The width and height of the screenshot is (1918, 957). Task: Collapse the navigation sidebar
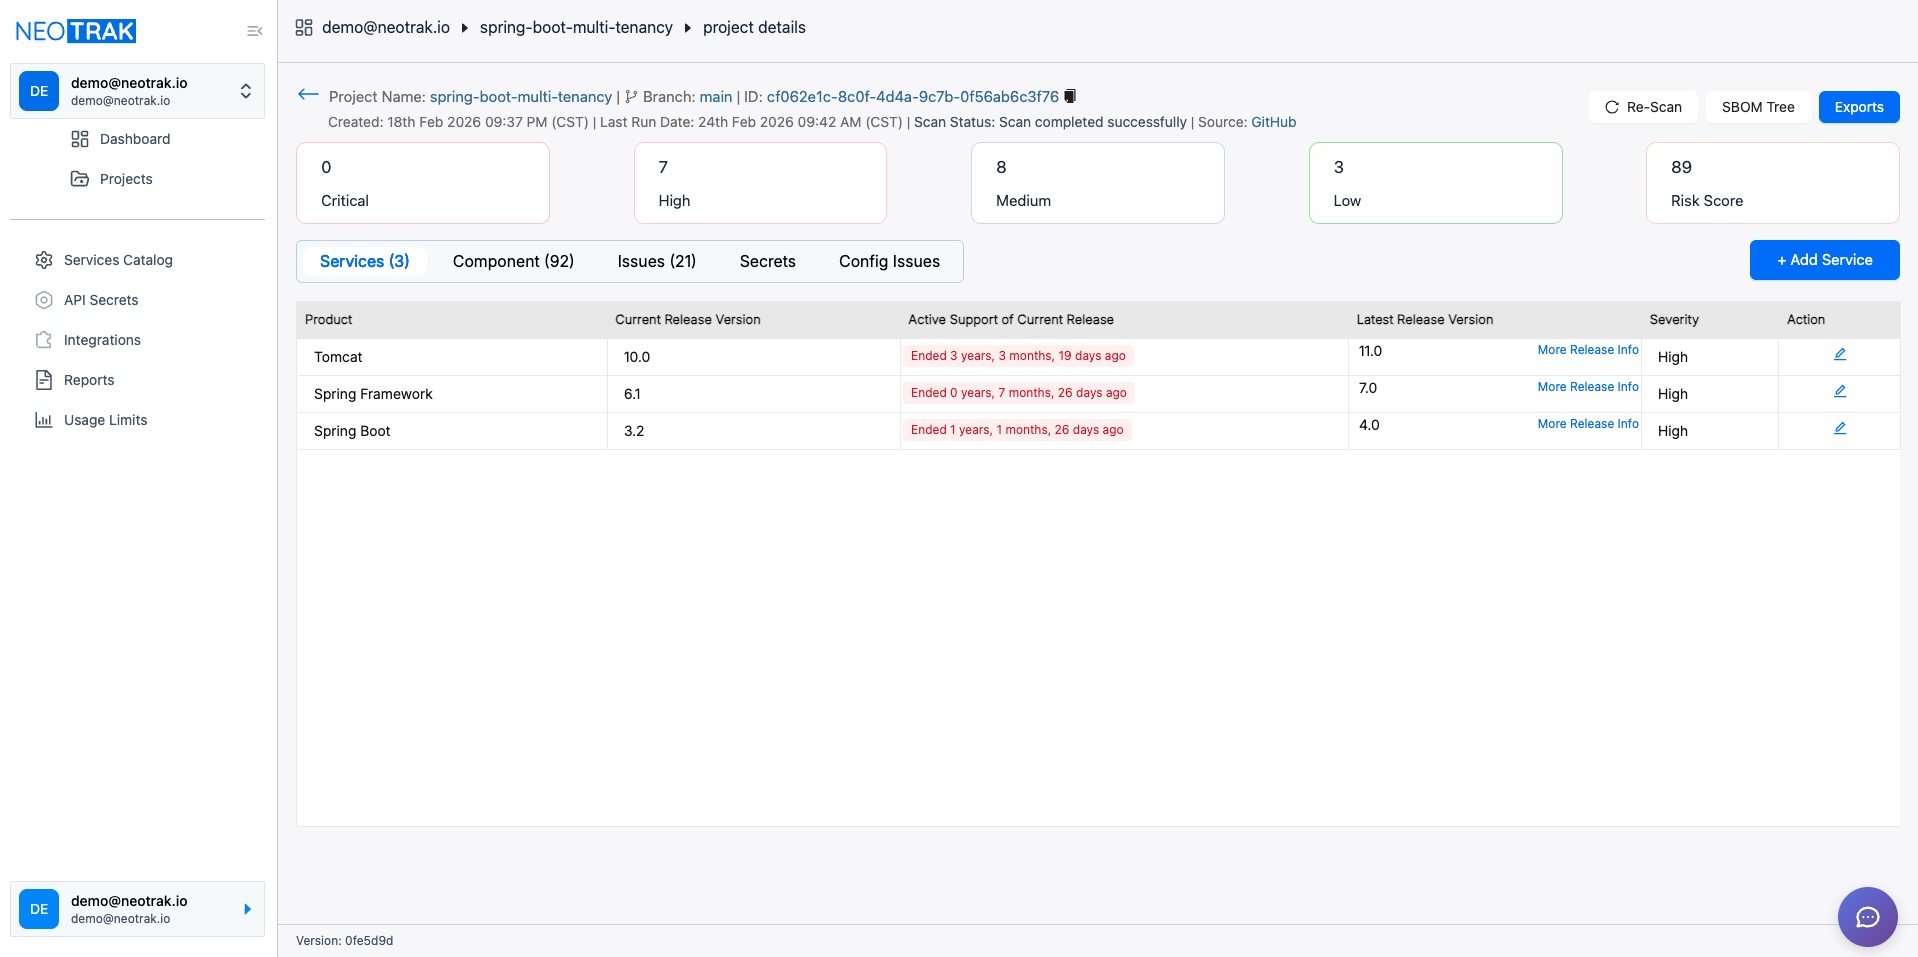click(255, 30)
